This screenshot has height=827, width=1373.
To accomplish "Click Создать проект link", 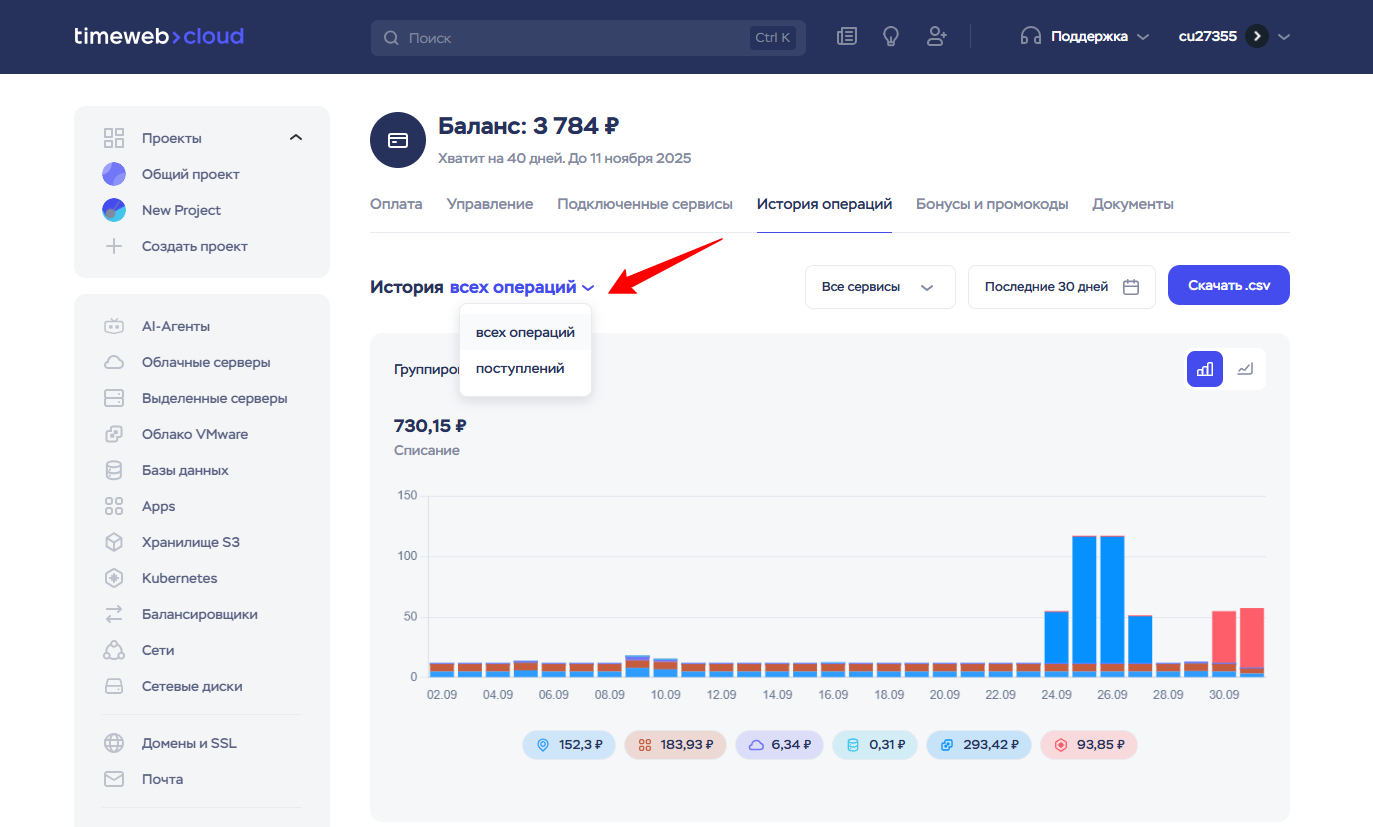I will click(194, 246).
